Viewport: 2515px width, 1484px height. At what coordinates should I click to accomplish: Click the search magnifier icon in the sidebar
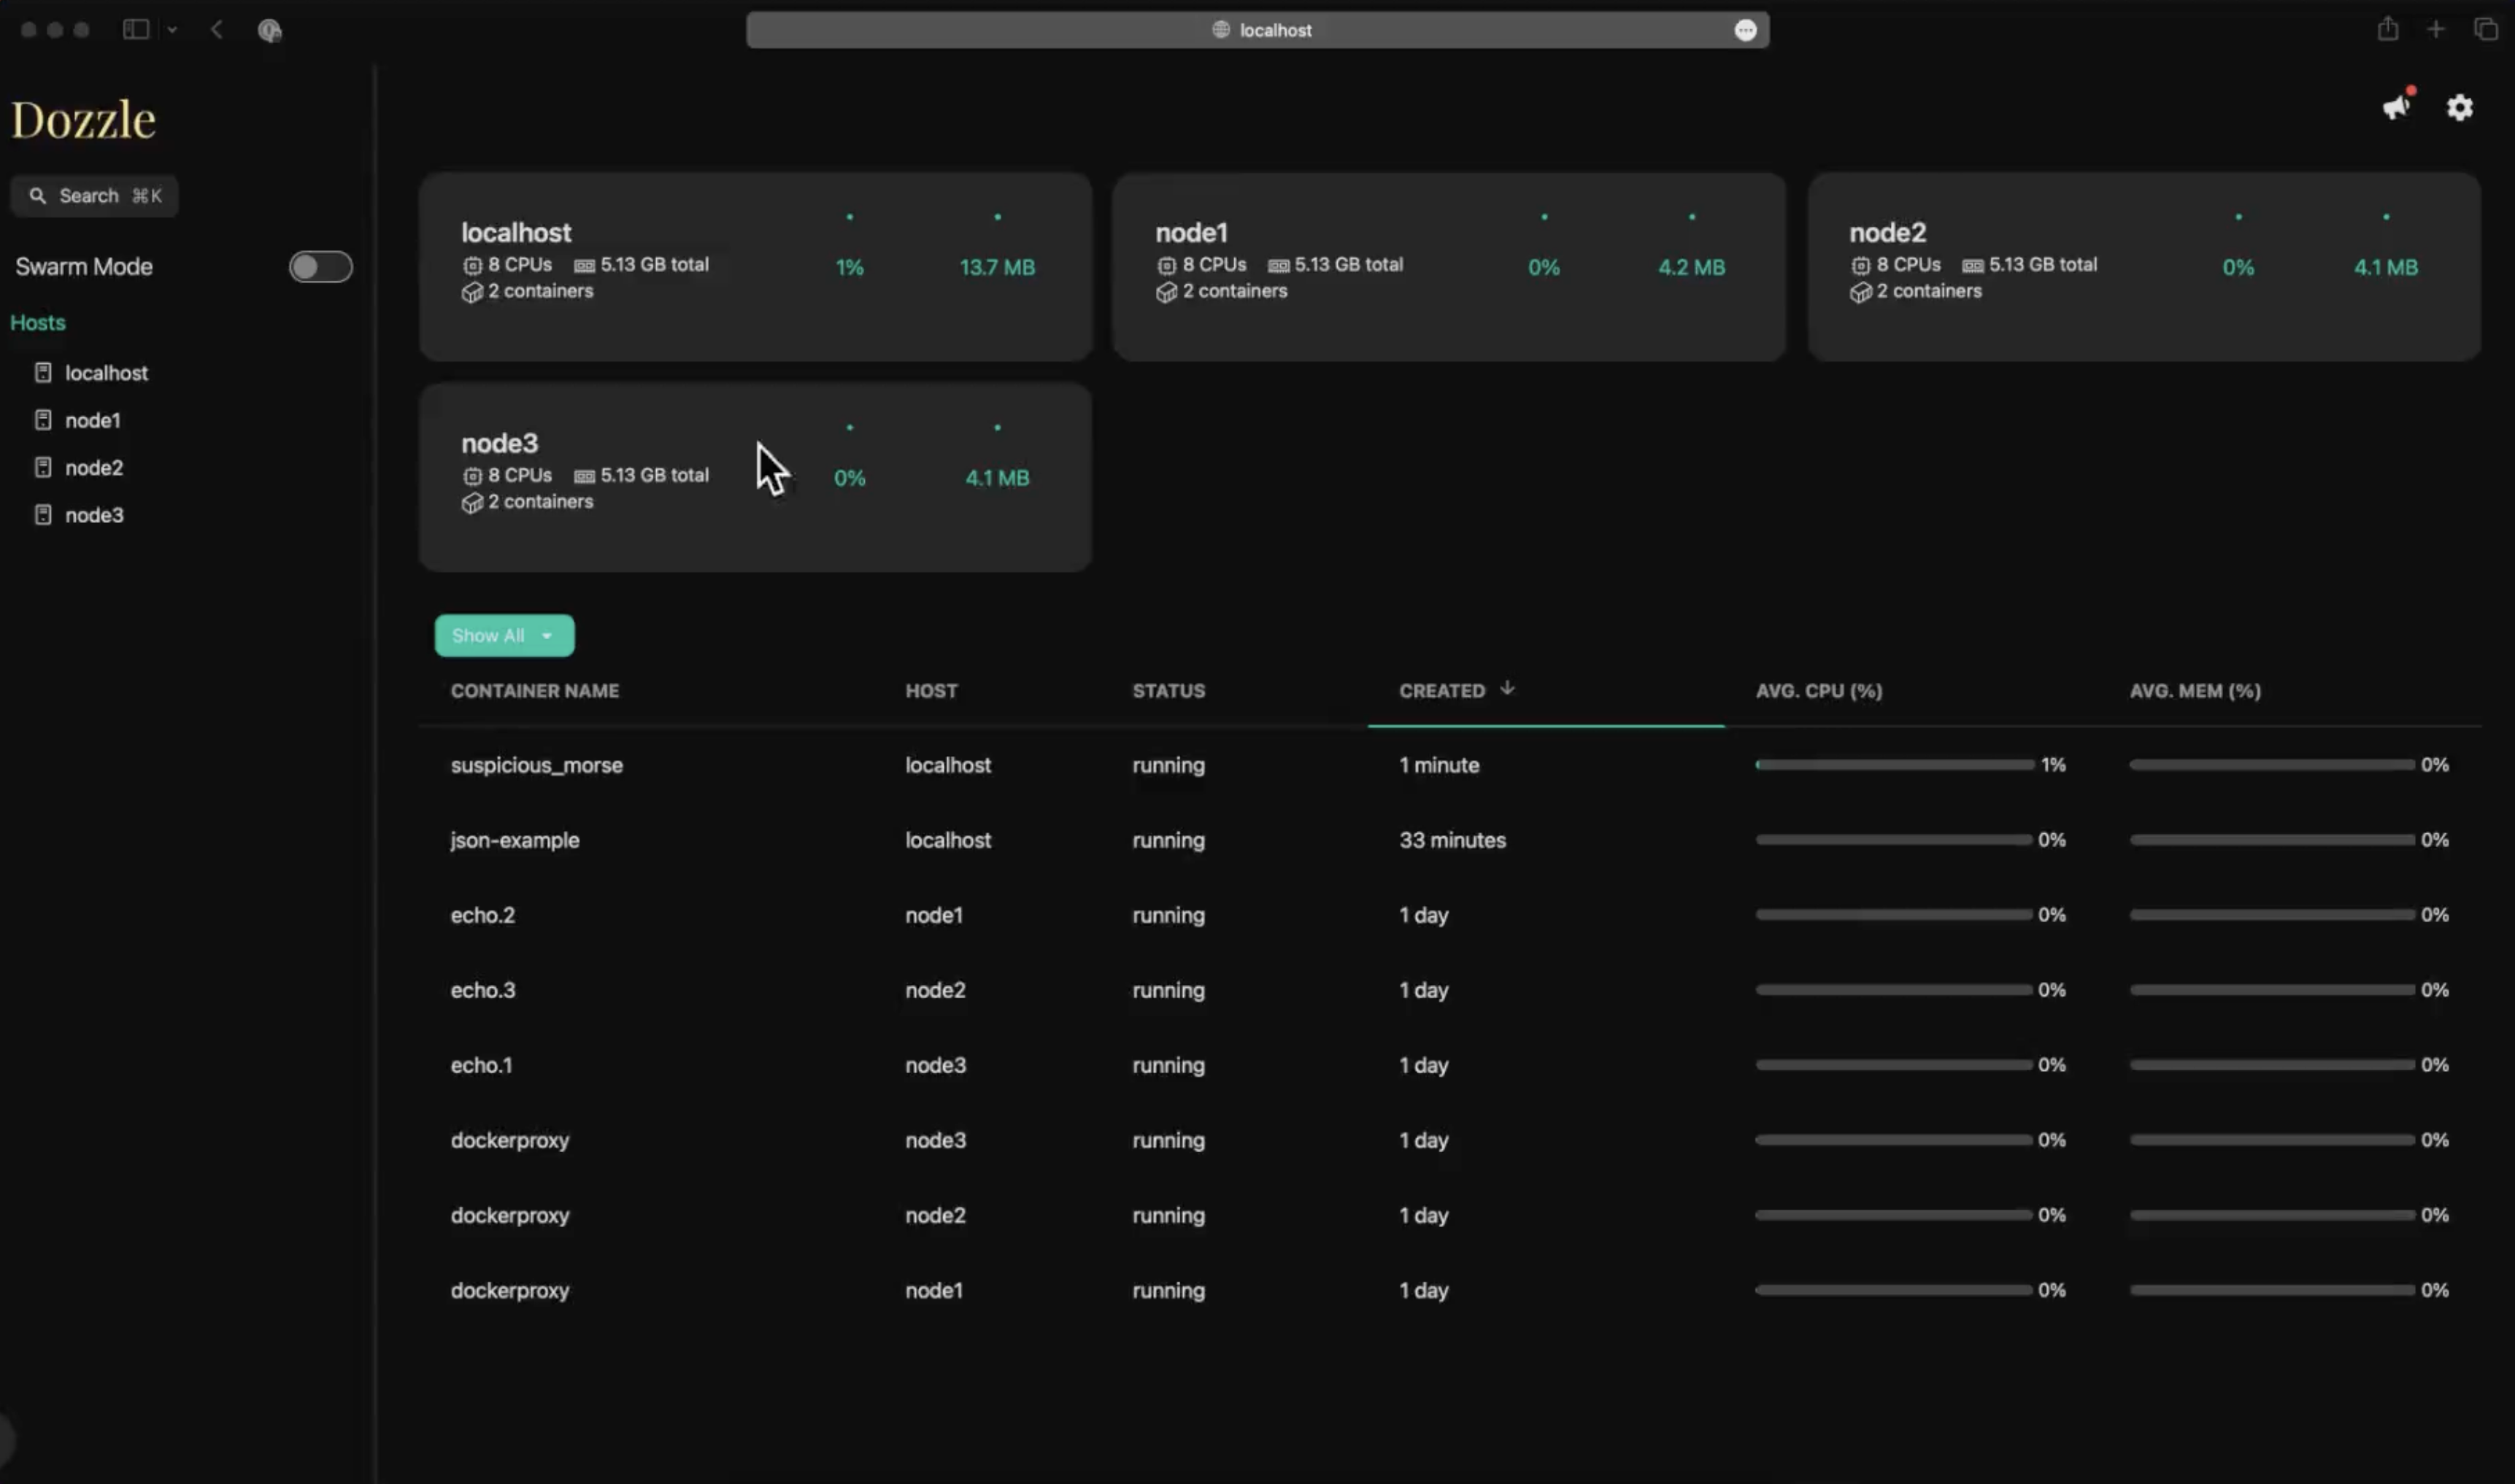tap(38, 195)
